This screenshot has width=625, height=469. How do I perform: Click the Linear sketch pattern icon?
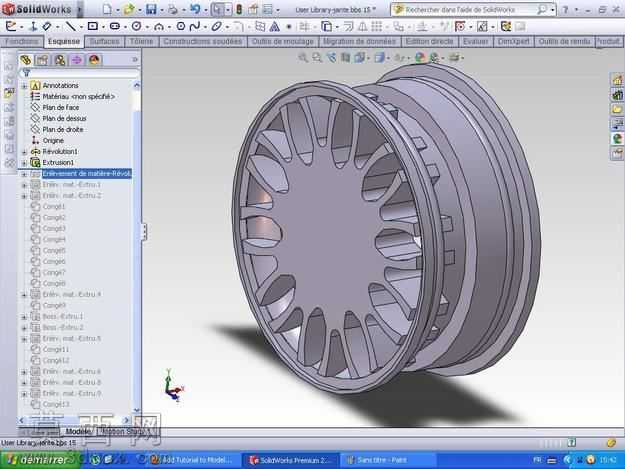click(376, 27)
